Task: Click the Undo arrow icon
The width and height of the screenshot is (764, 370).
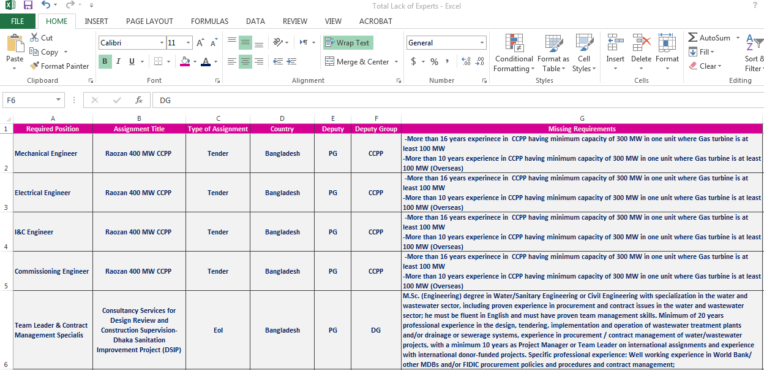Action: pyautogui.click(x=46, y=5)
